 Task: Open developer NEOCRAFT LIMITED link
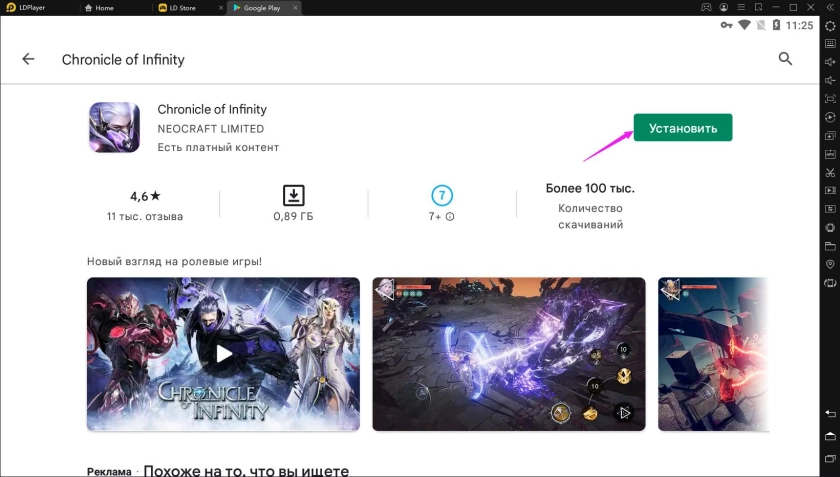(211, 129)
